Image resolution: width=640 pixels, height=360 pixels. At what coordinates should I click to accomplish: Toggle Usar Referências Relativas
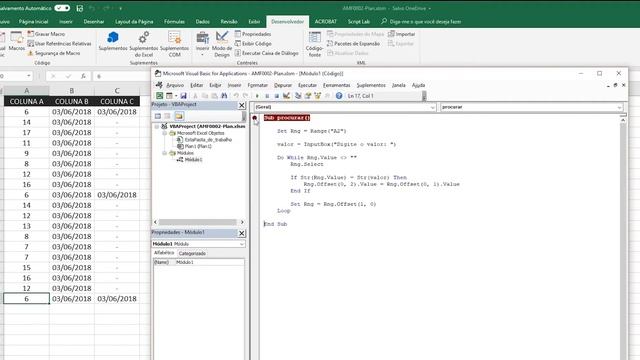click(x=60, y=44)
